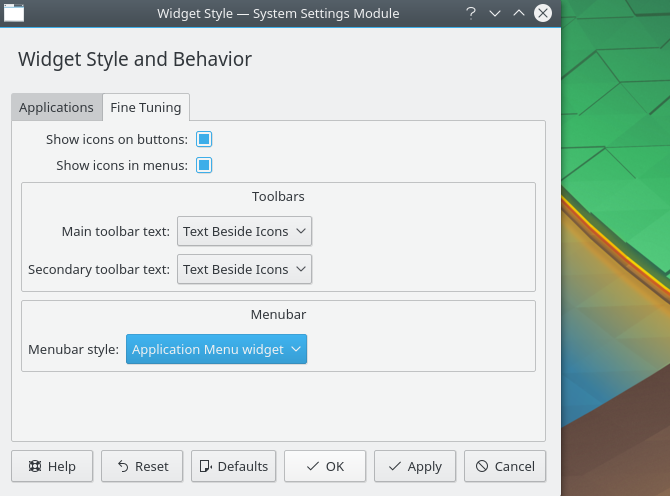
Task: Minimize window using down chevron in title bar
Action: 495,13
